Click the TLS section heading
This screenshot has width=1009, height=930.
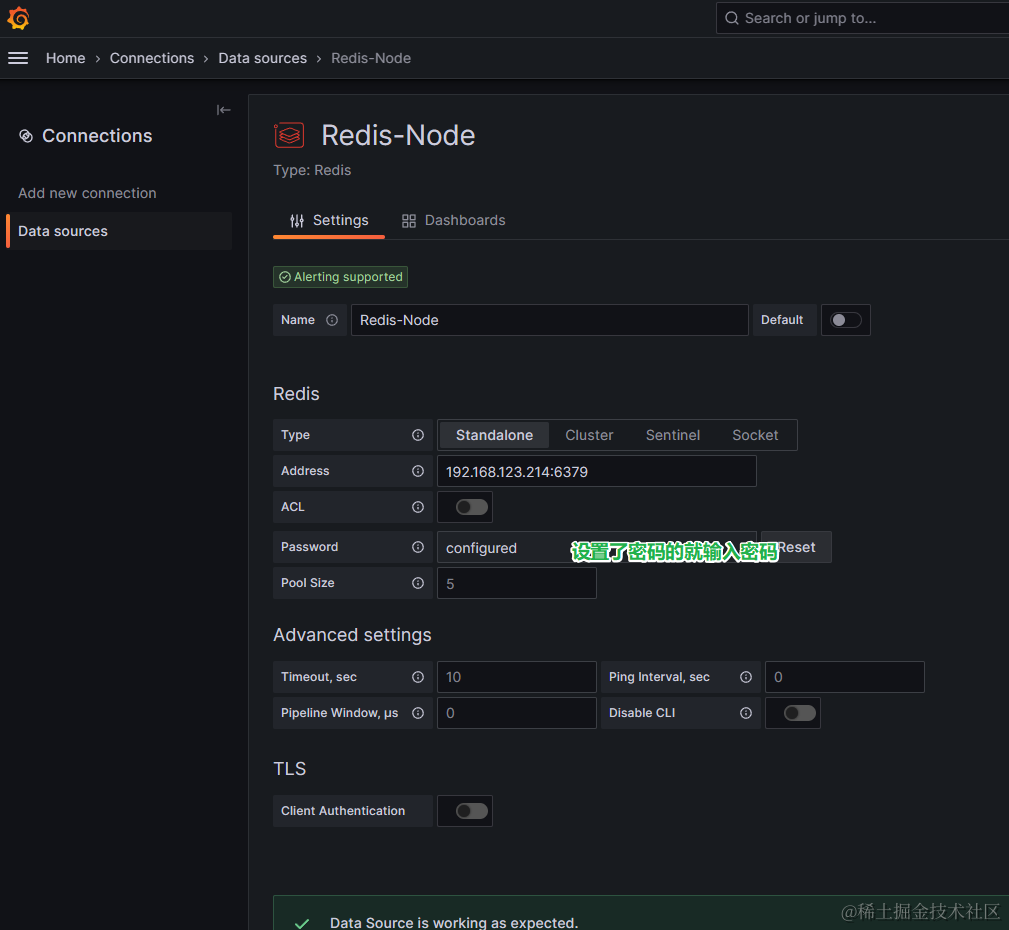click(290, 768)
